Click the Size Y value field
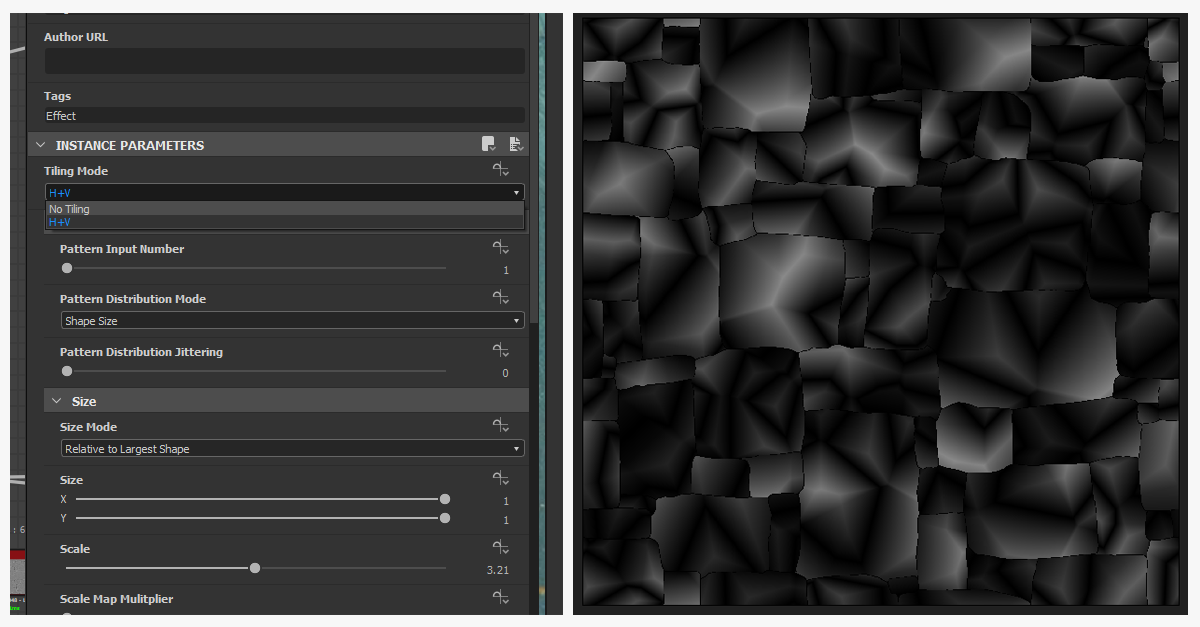The height and width of the screenshot is (627, 1200). (506, 521)
